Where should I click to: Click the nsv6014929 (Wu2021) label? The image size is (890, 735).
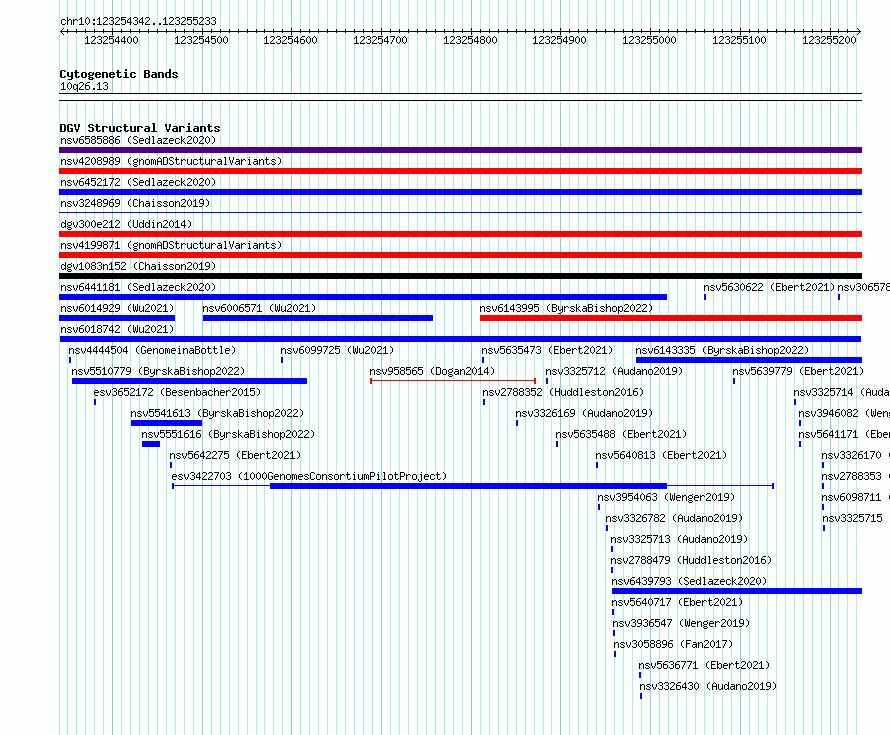(x=117, y=308)
